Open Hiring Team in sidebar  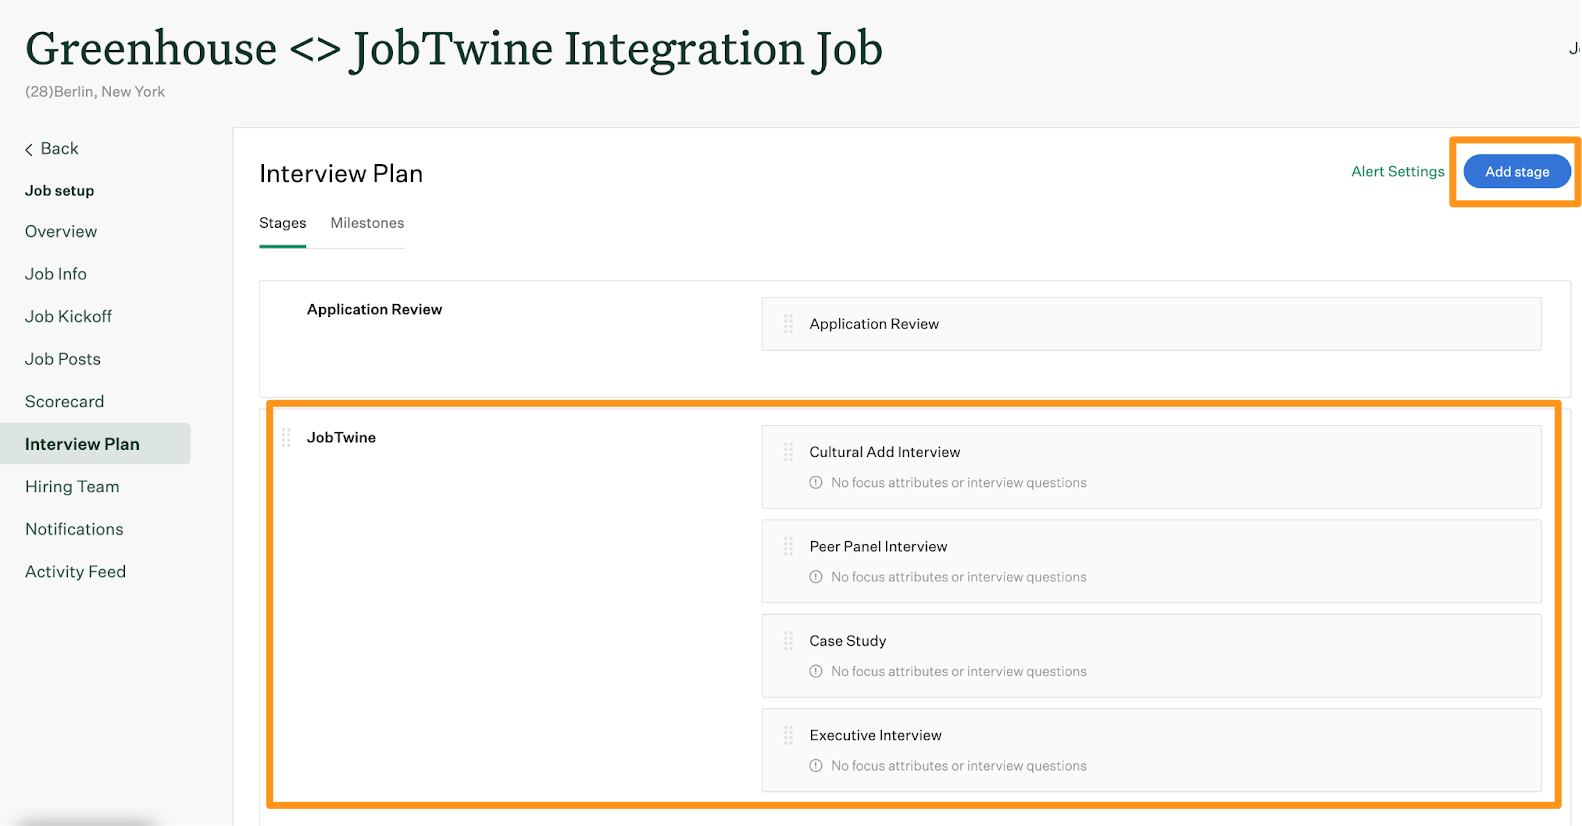(x=72, y=487)
